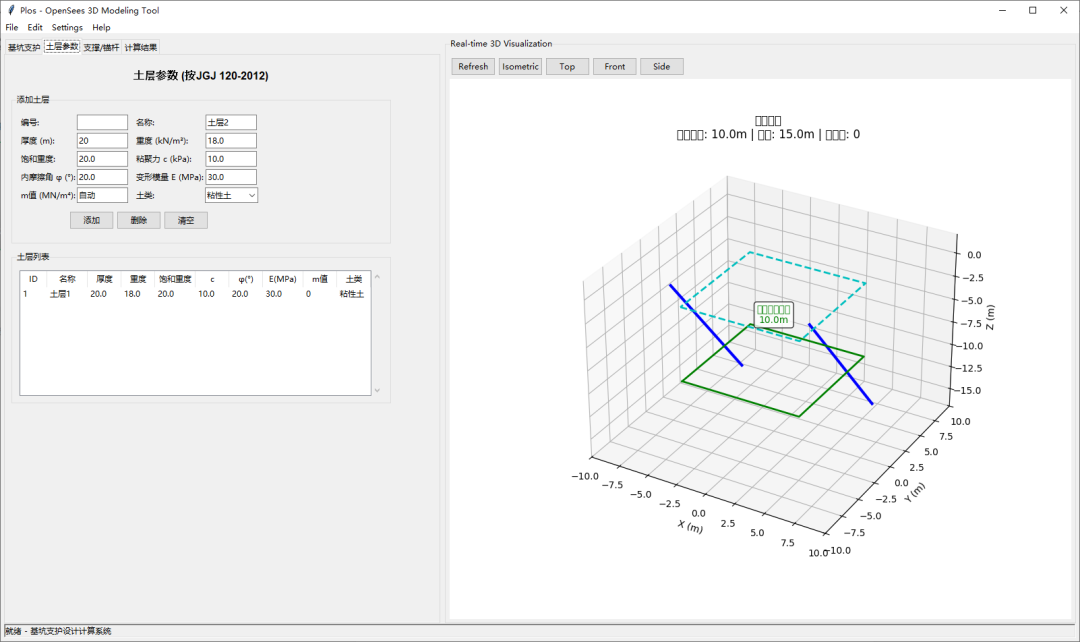Click the 内摩擦角 φ input field
Screen dimensions: 1080x642
click(x=102, y=177)
